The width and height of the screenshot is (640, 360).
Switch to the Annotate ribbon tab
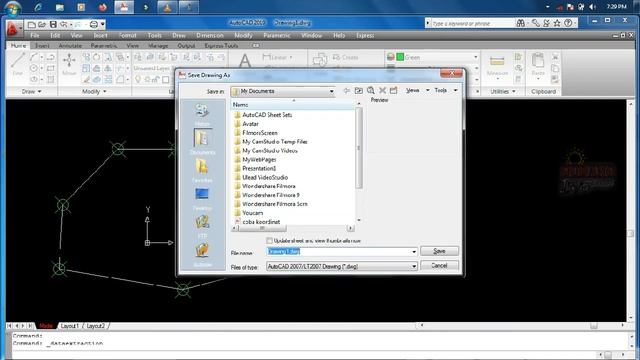tap(70, 46)
